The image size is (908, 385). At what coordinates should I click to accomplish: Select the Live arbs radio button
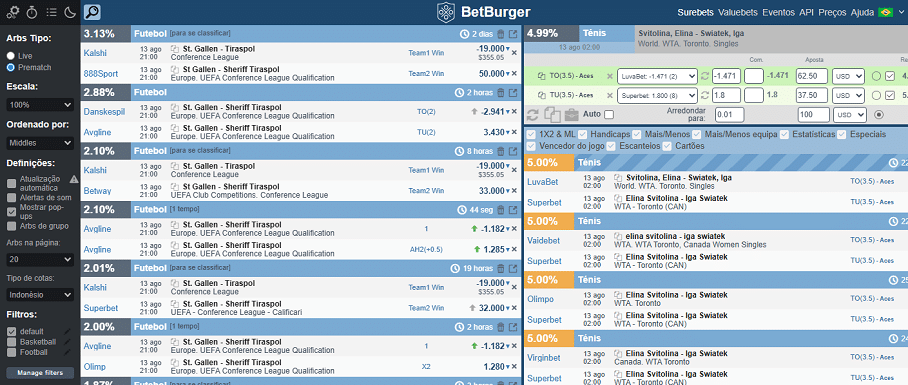[11, 56]
